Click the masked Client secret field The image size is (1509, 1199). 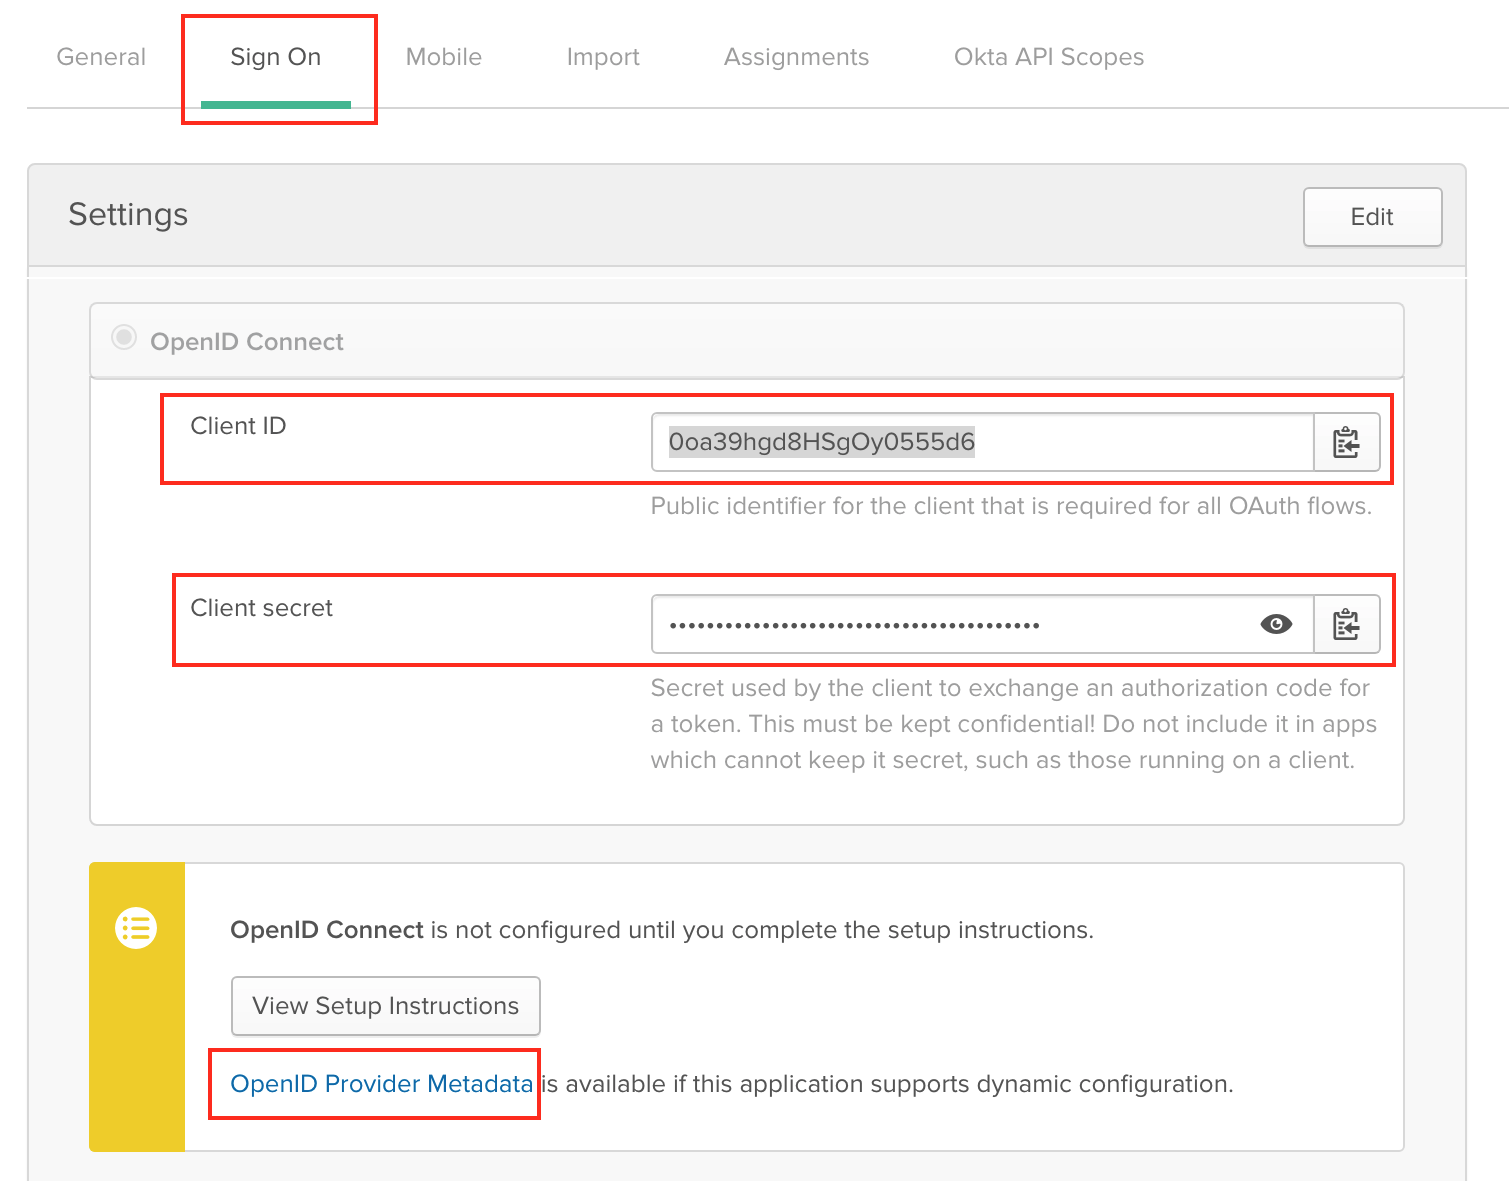[950, 623]
